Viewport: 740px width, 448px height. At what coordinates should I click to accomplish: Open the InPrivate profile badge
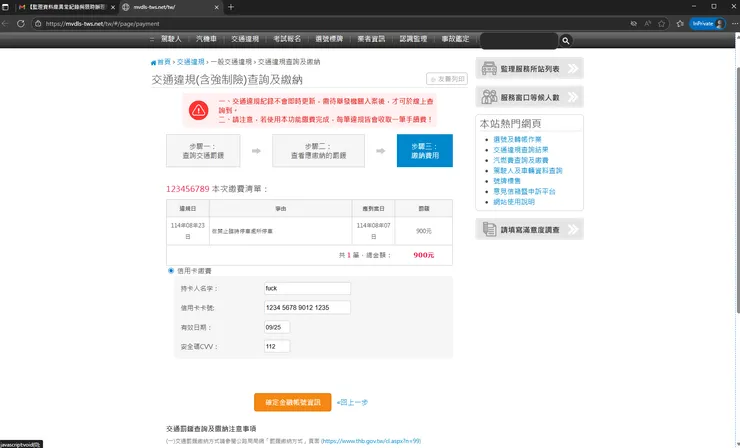[x=707, y=24]
